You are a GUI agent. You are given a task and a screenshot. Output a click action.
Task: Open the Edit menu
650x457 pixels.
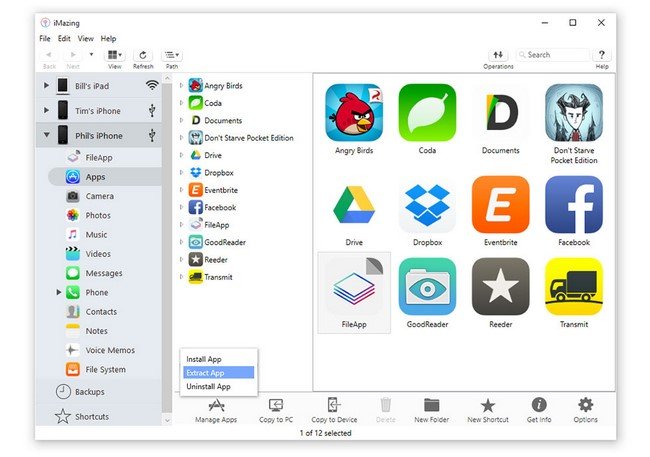64,39
